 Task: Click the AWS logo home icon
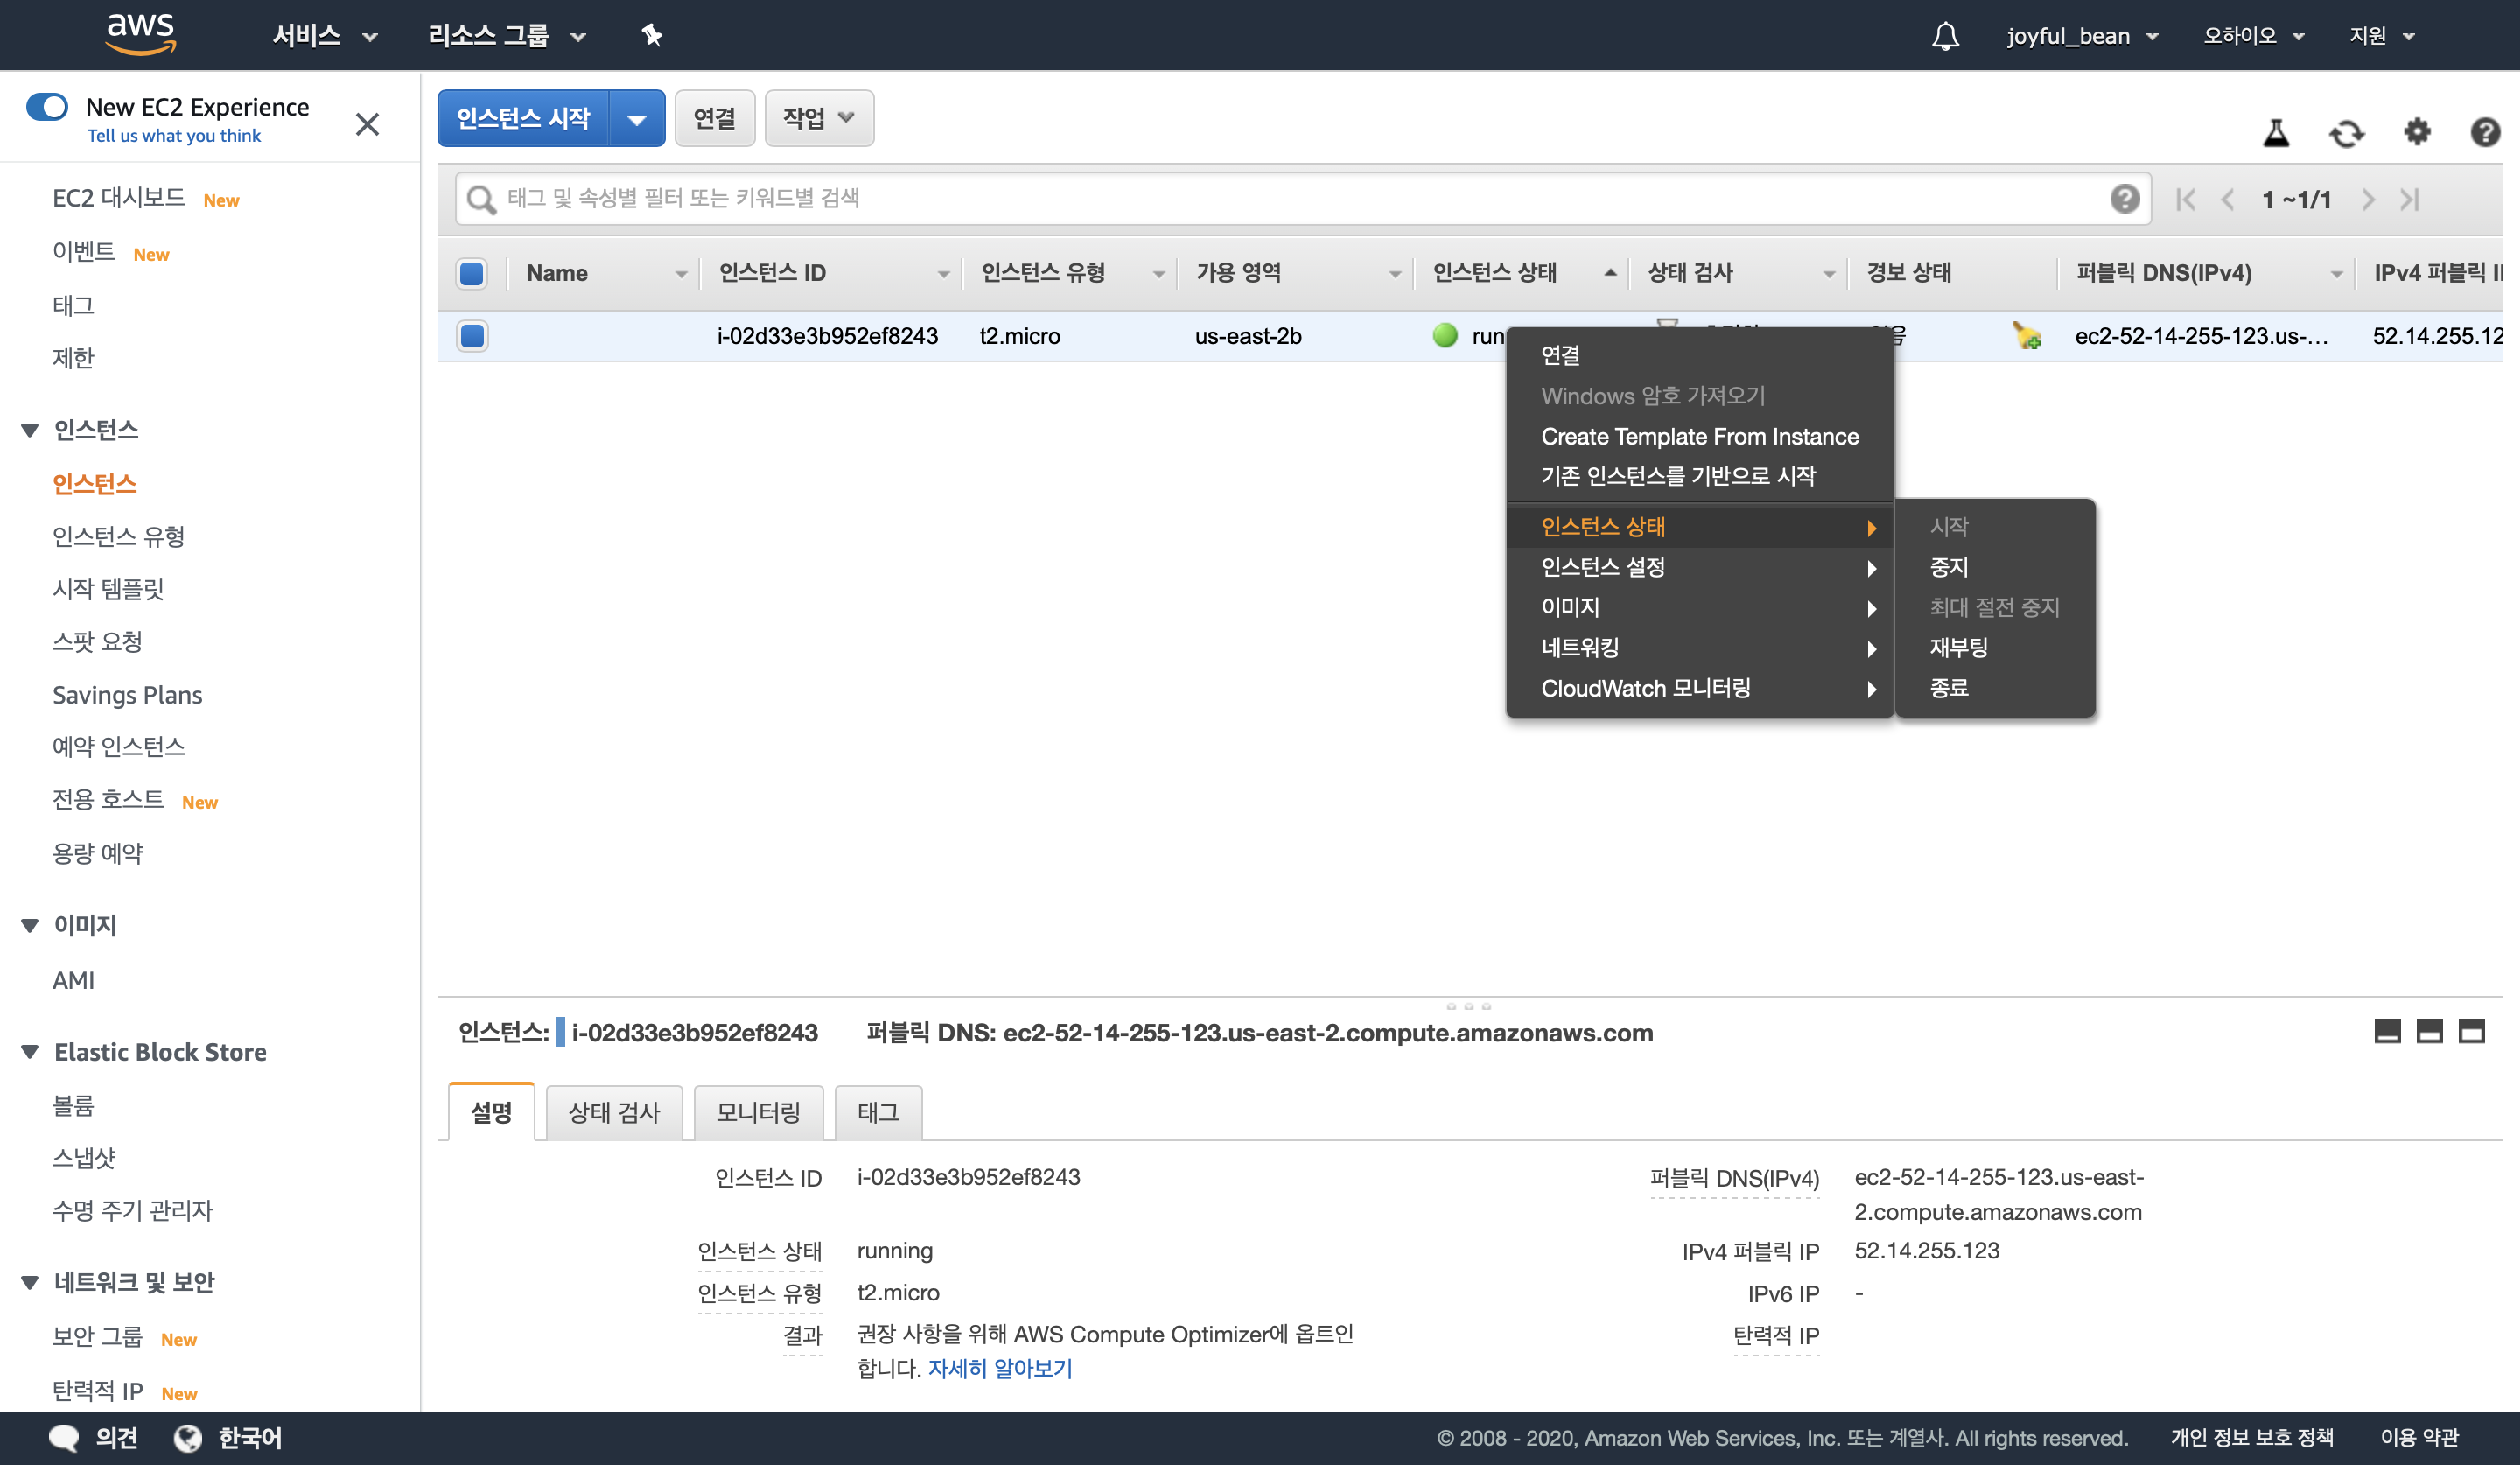click(140, 34)
